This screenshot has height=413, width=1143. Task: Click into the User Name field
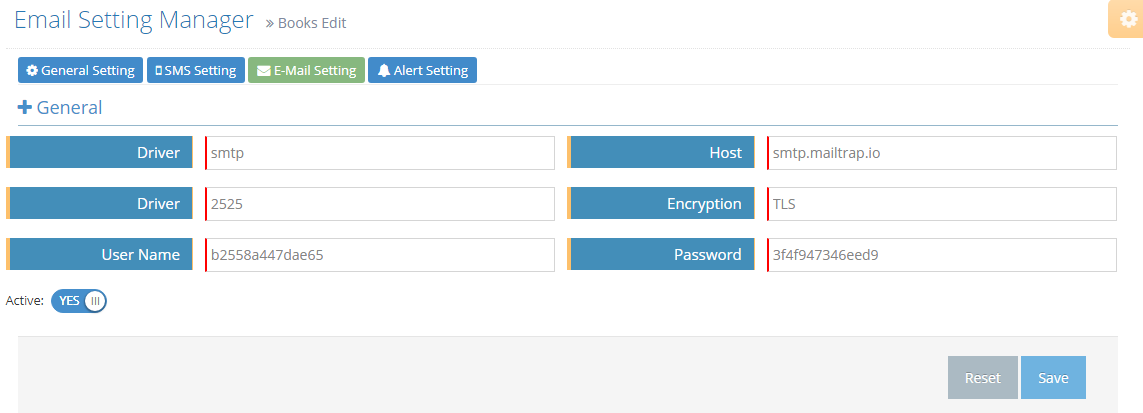380,255
